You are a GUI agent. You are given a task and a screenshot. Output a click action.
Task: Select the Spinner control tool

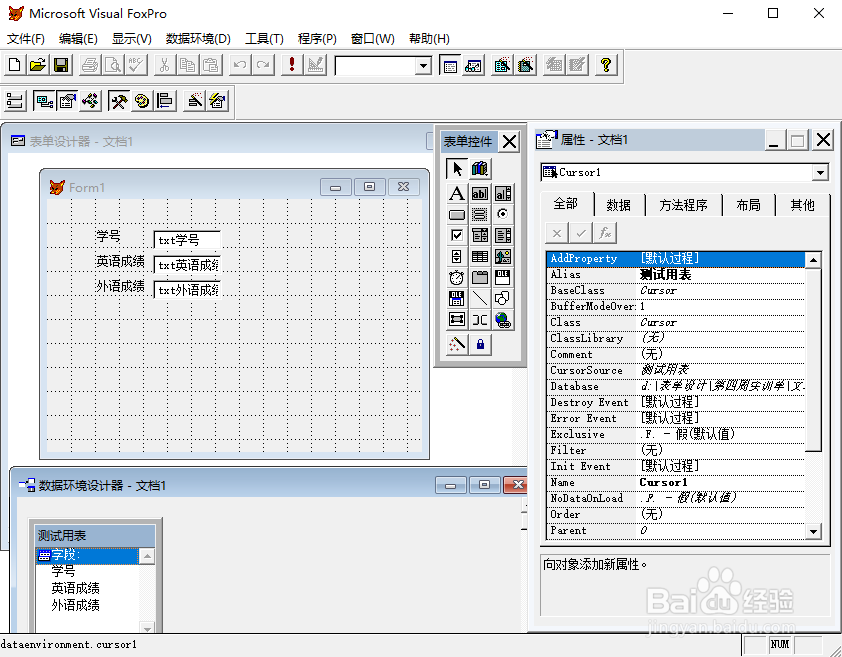click(x=456, y=256)
